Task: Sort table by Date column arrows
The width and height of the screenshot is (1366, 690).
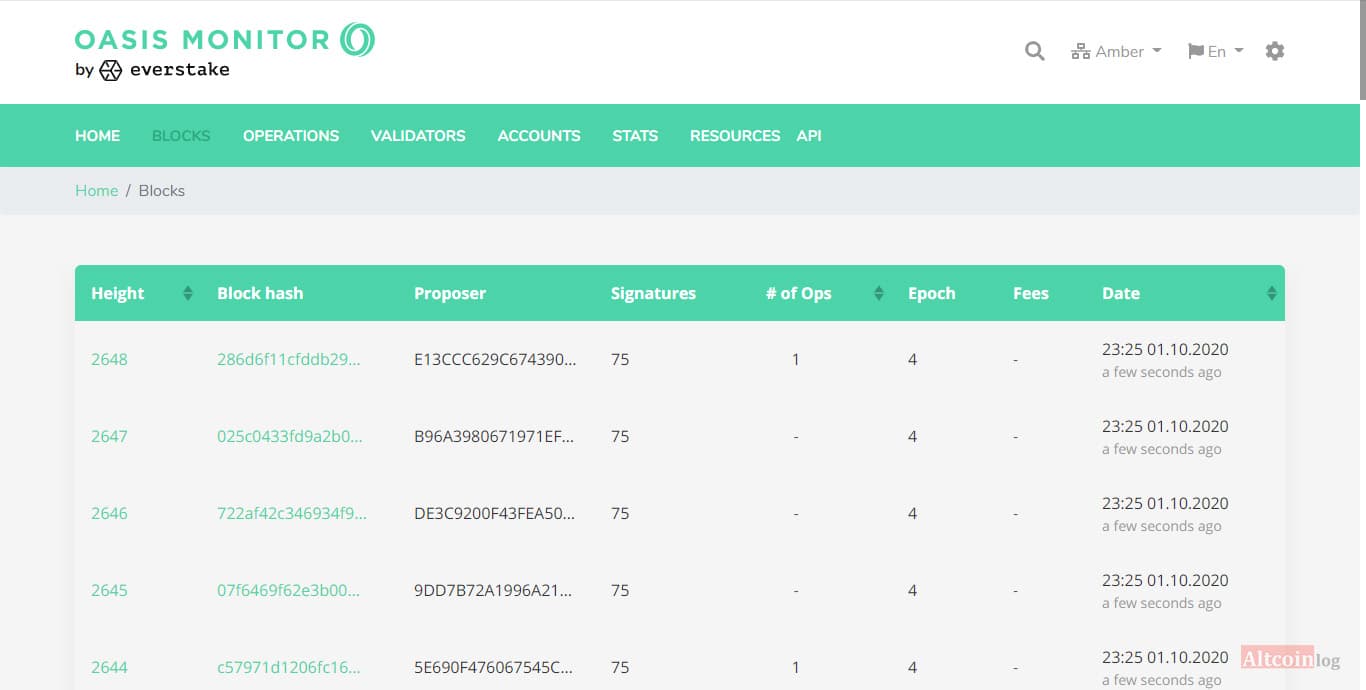Action: pyautogui.click(x=1272, y=293)
